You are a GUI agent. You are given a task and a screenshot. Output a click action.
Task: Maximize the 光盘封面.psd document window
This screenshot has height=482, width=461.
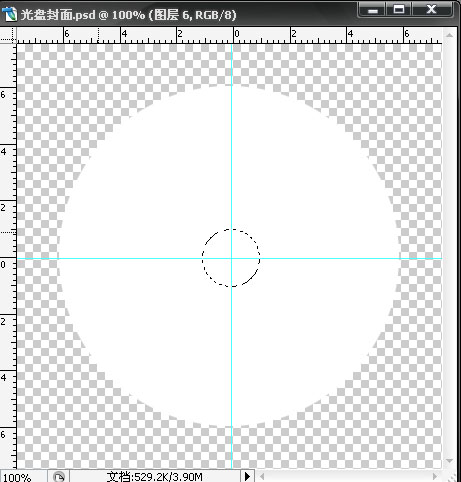click(x=399, y=9)
